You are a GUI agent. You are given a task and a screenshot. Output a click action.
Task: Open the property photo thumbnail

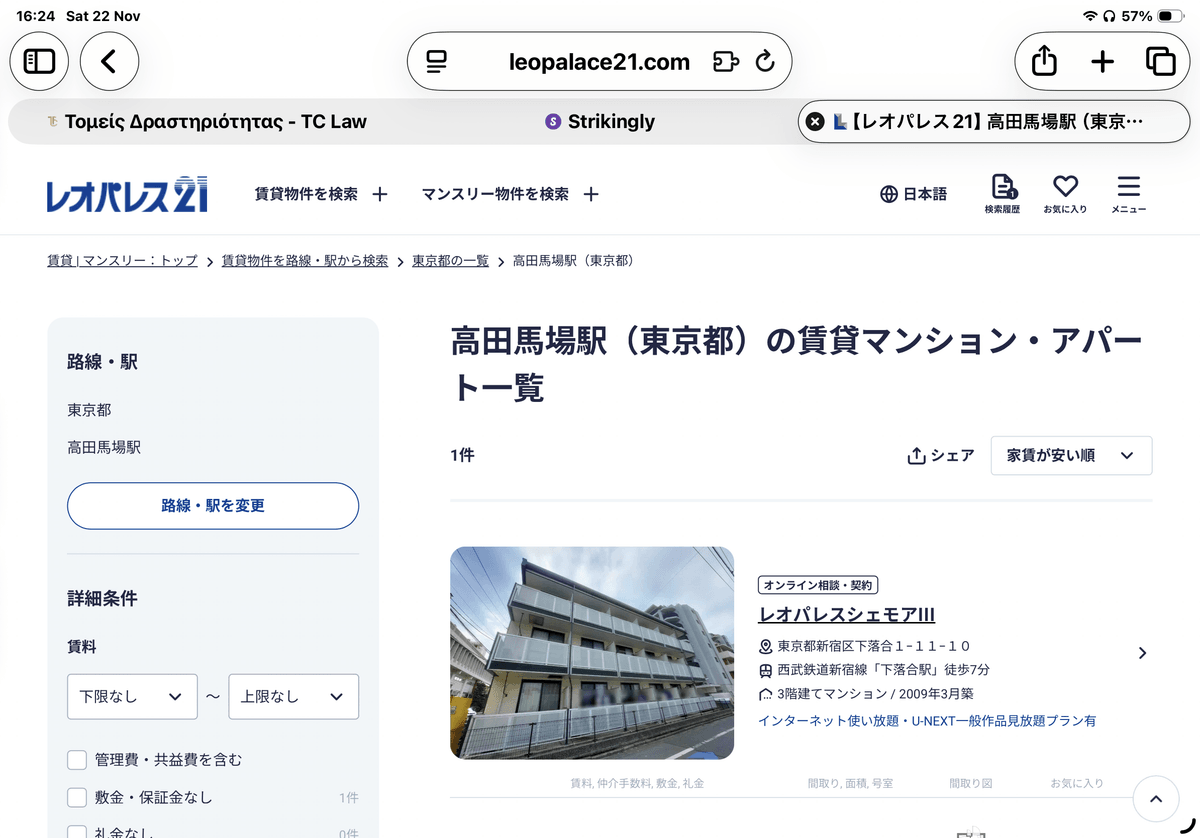[x=592, y=653]
